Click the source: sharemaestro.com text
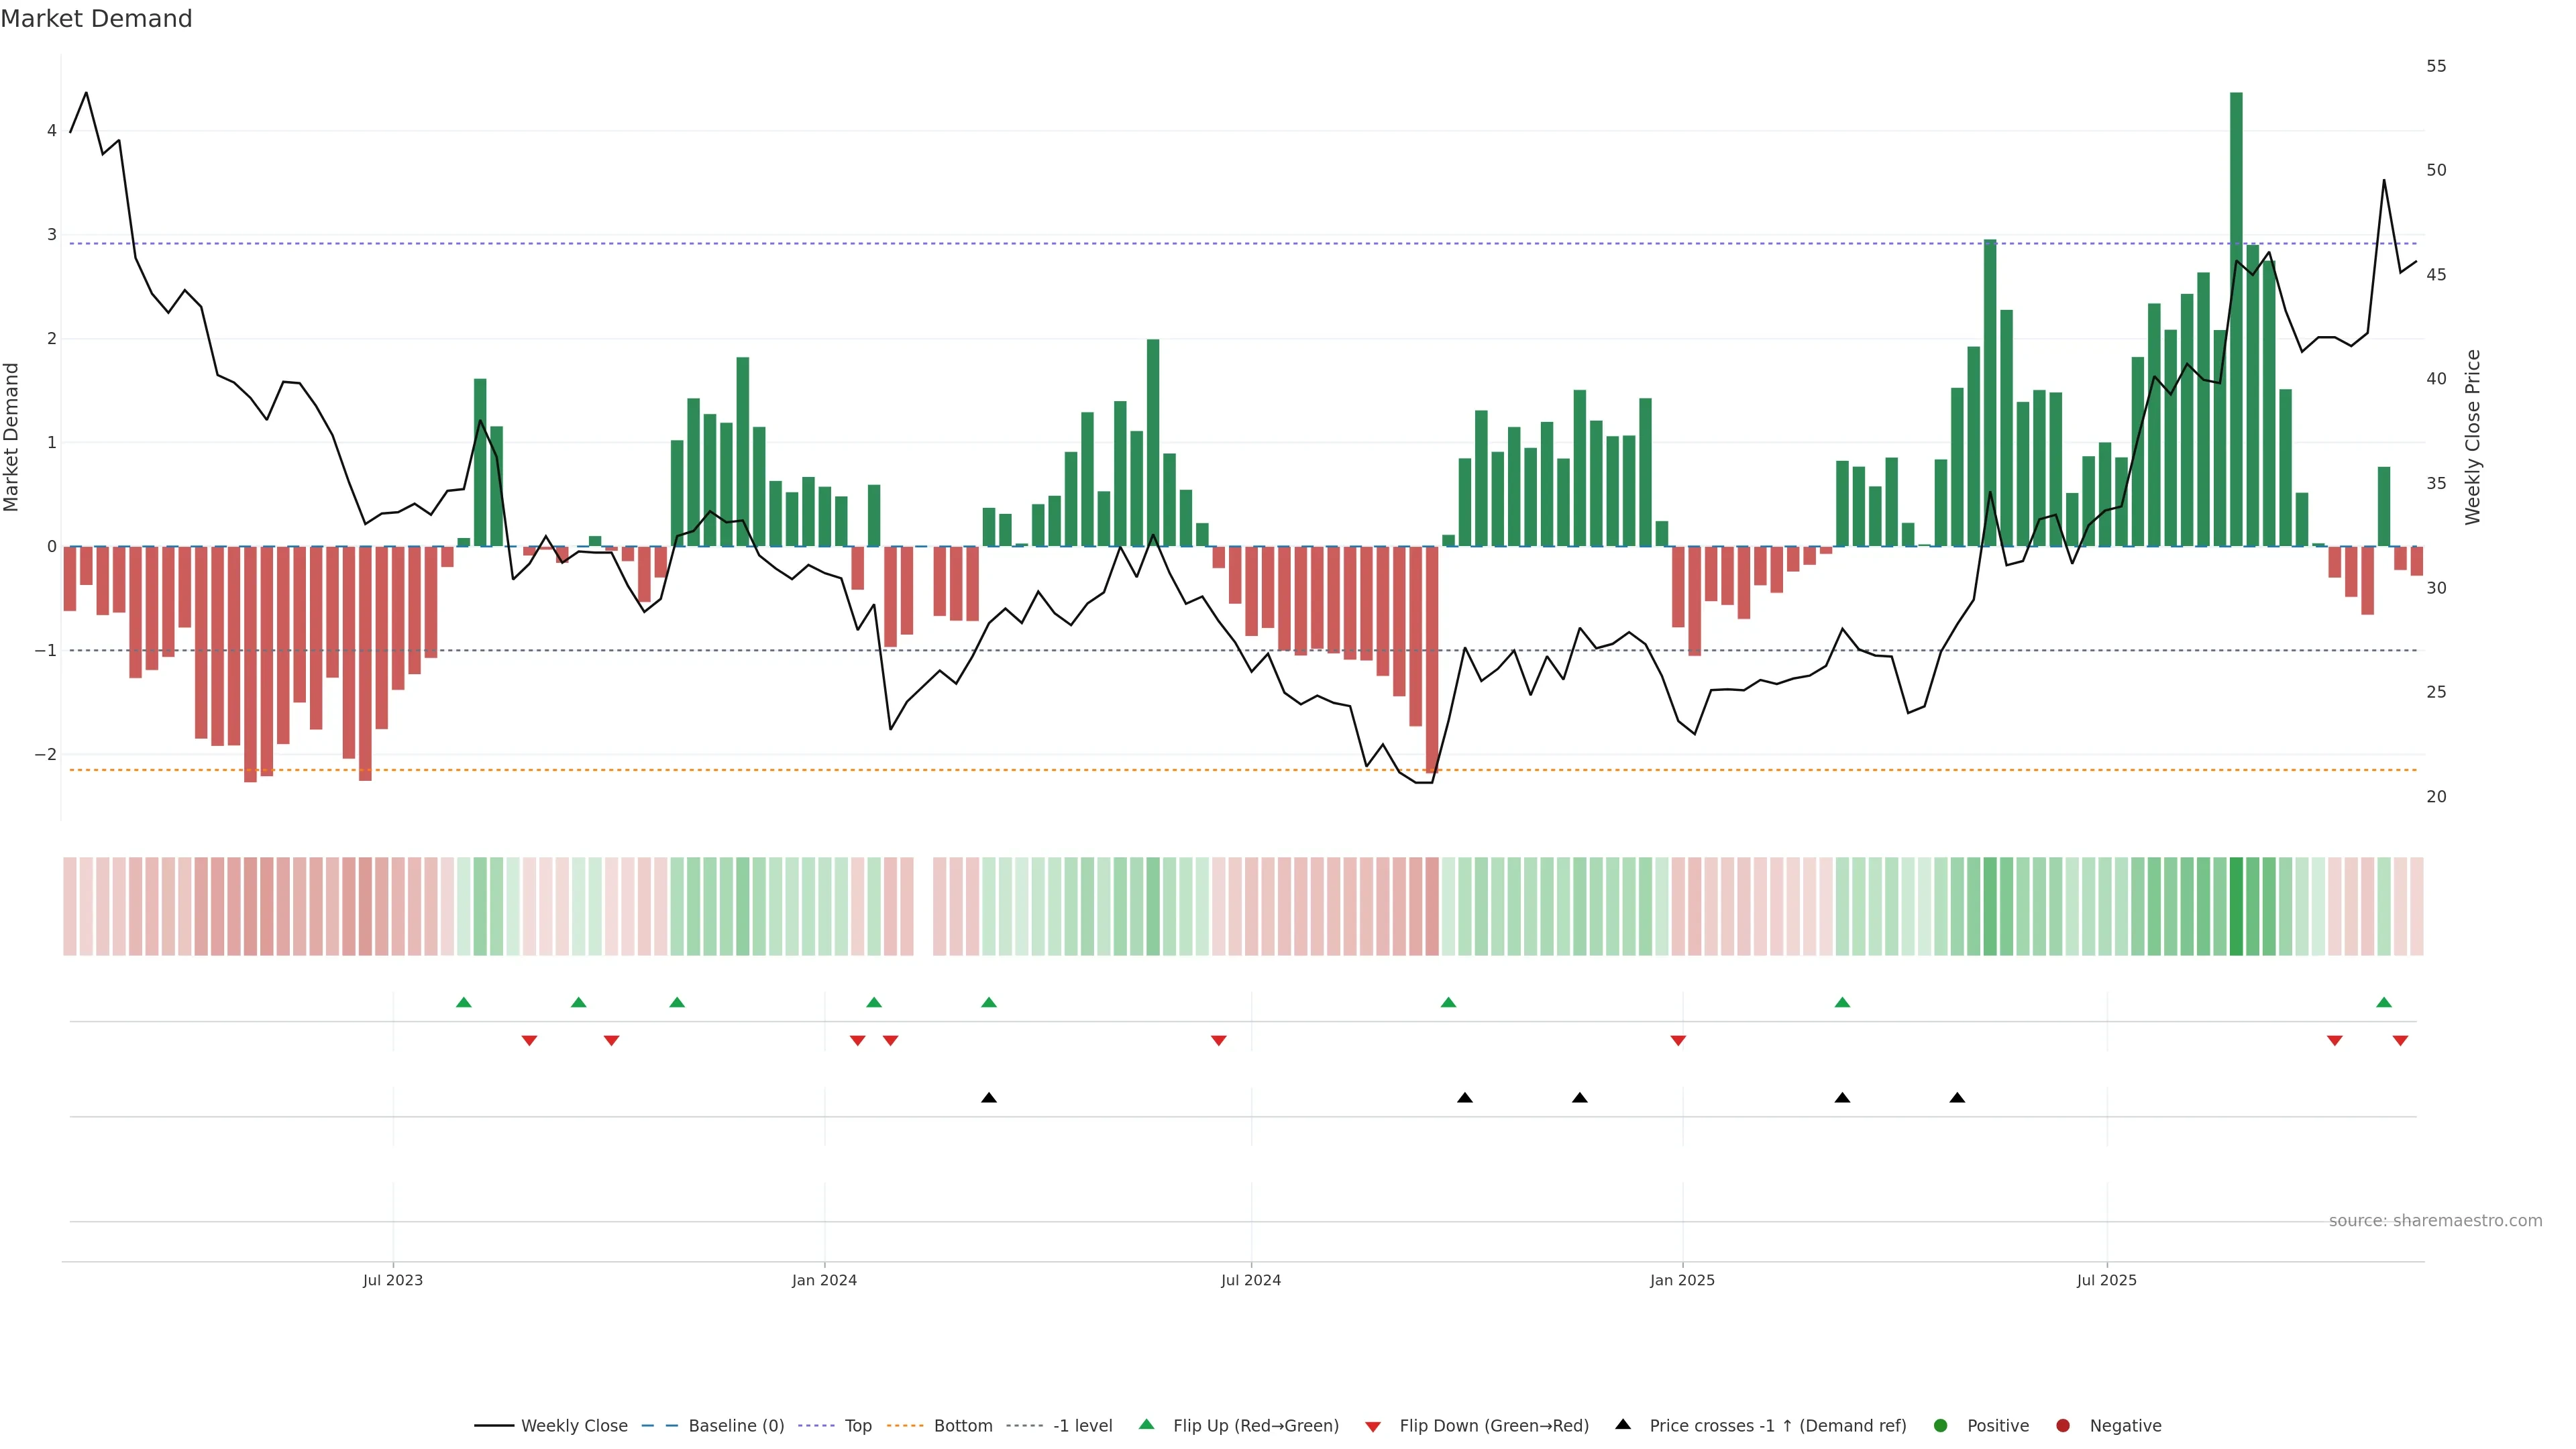2576x1449 pixels. [x=2435, y=1220]
